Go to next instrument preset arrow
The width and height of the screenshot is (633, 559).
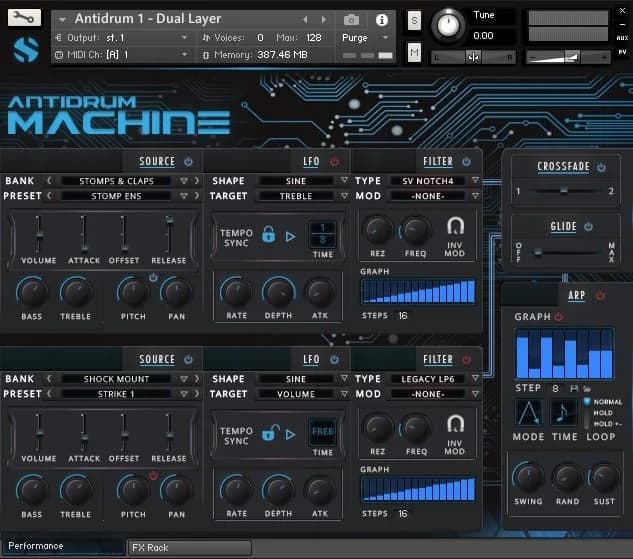[x=323, y=19]
